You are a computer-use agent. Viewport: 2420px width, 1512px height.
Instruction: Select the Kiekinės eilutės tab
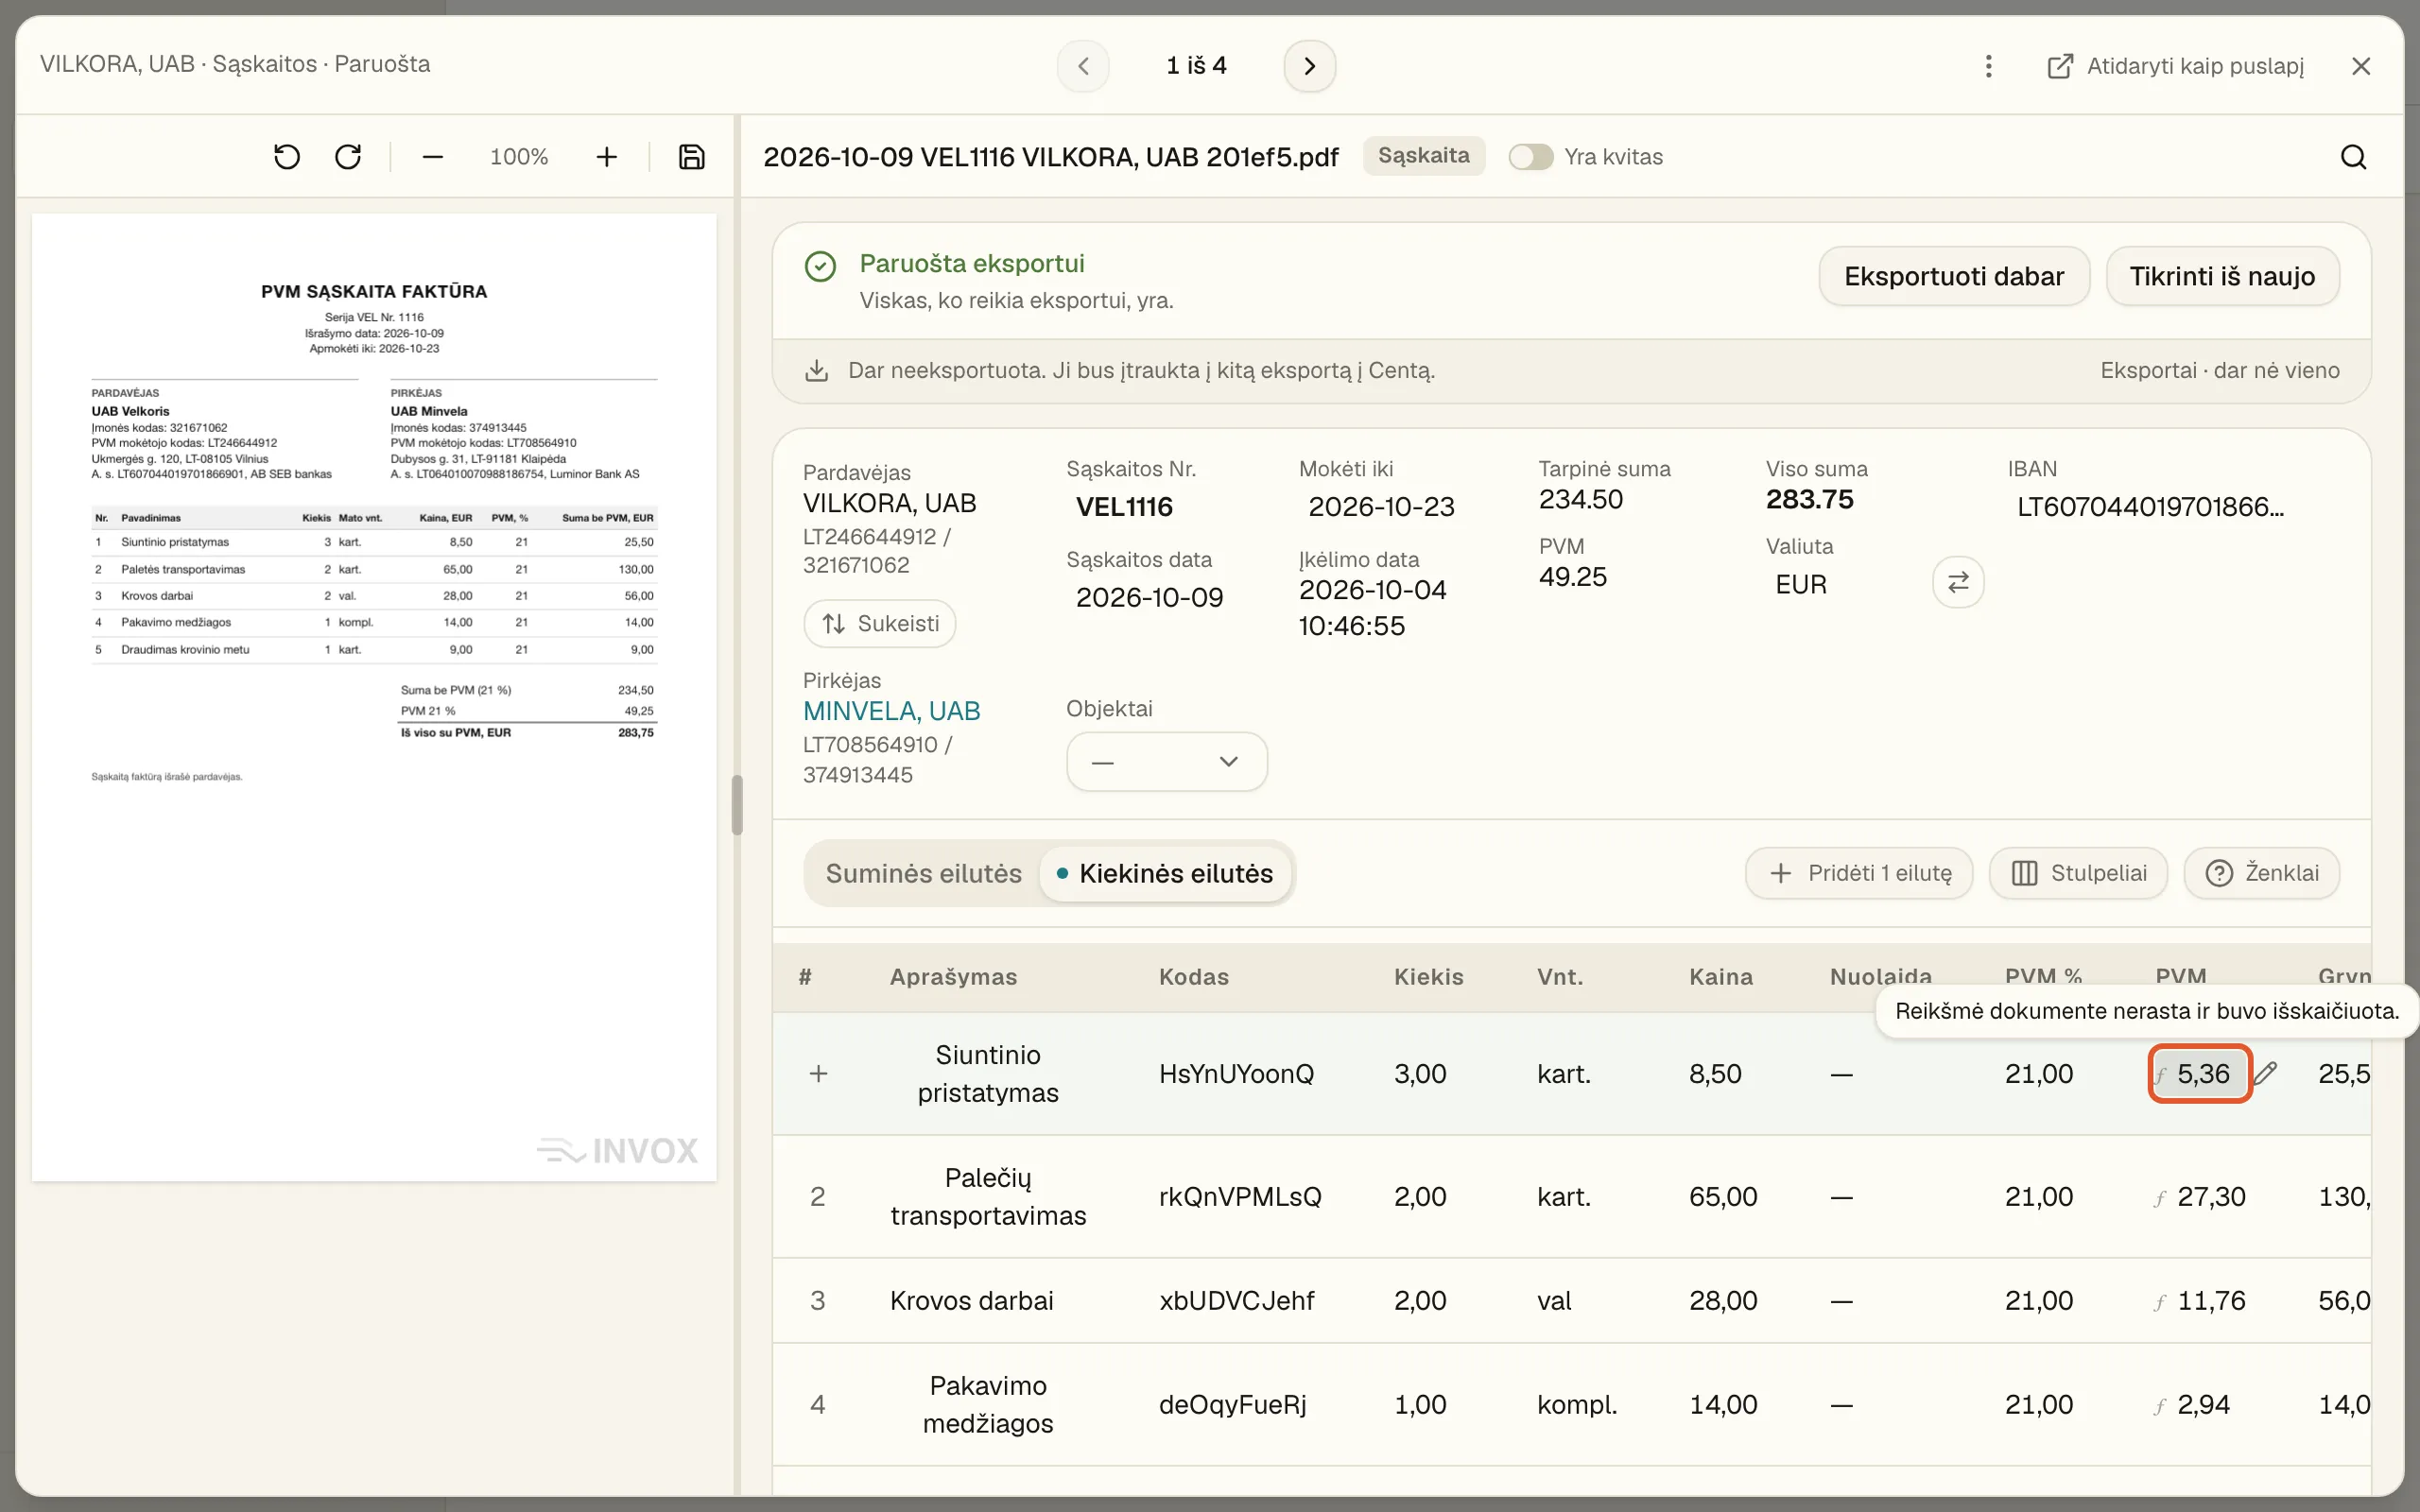pos(1165,873)
